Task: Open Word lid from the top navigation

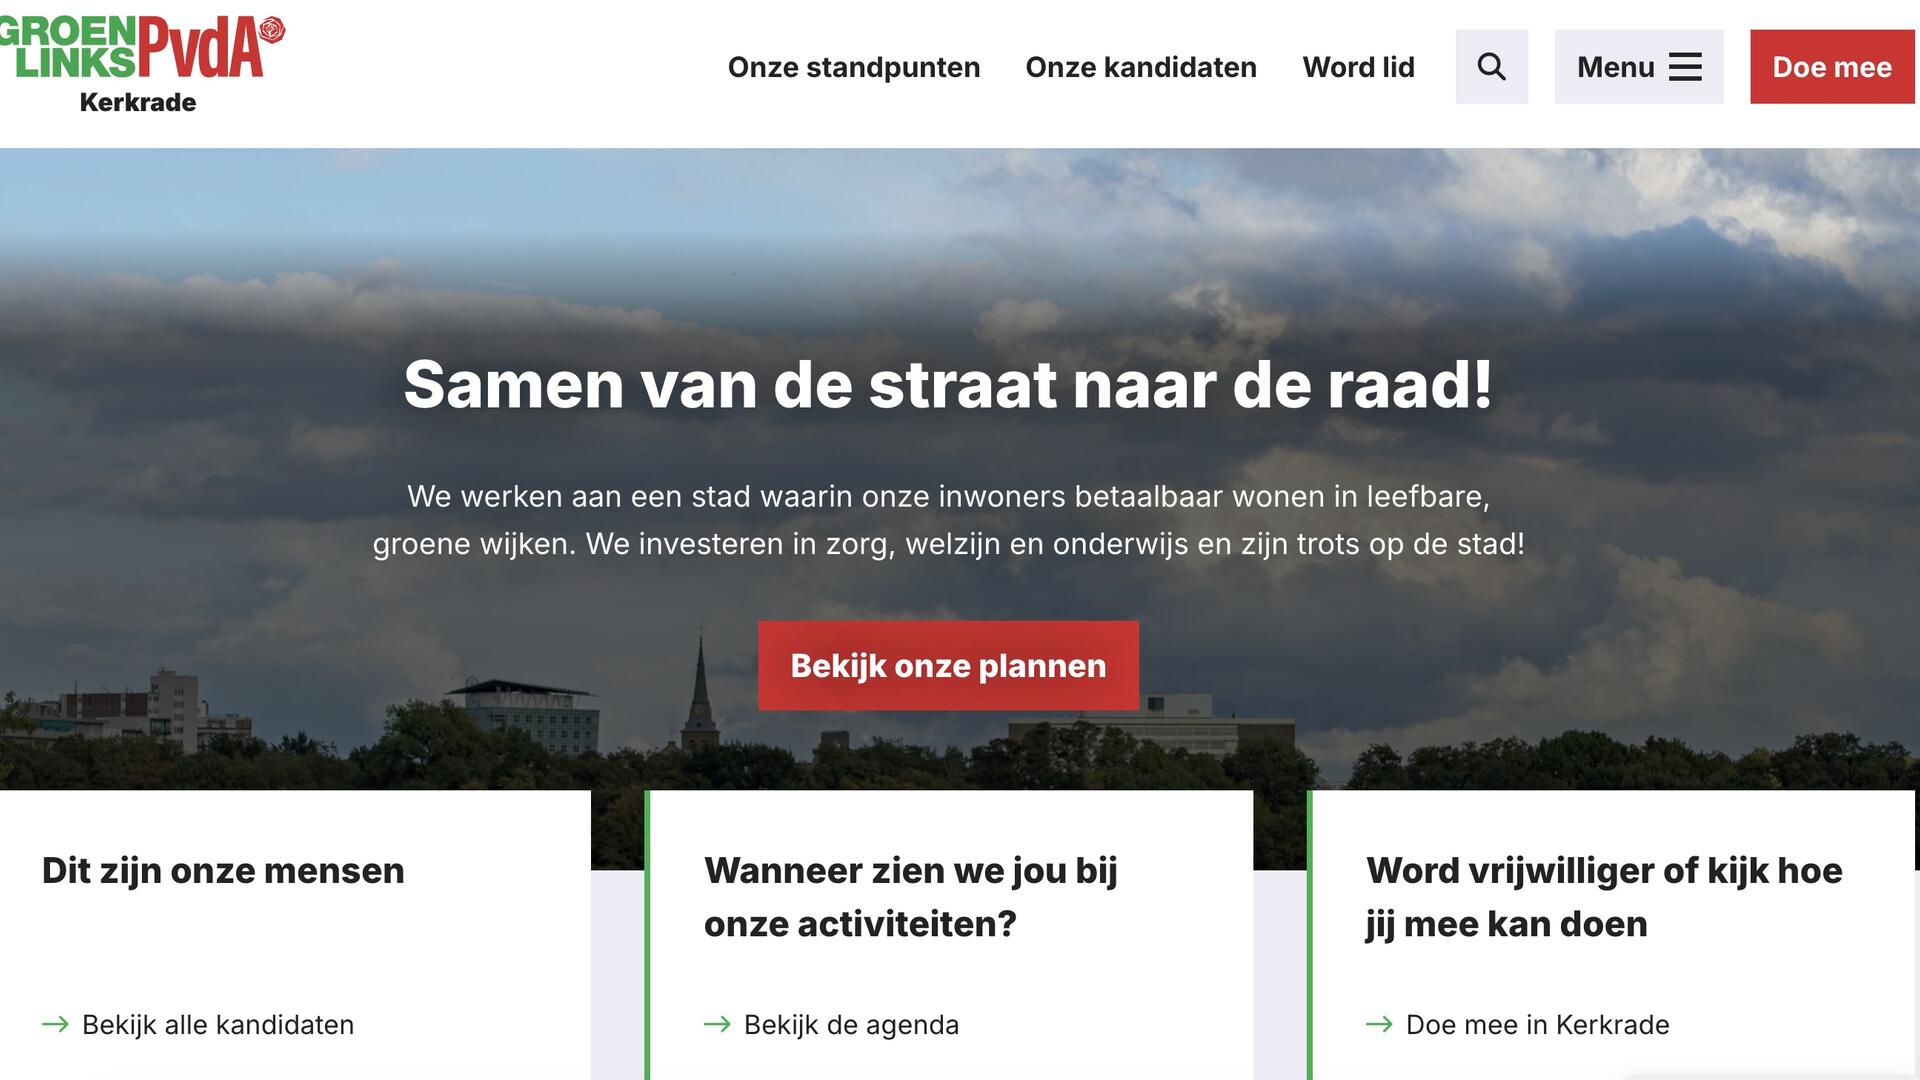Action: 1358,67
